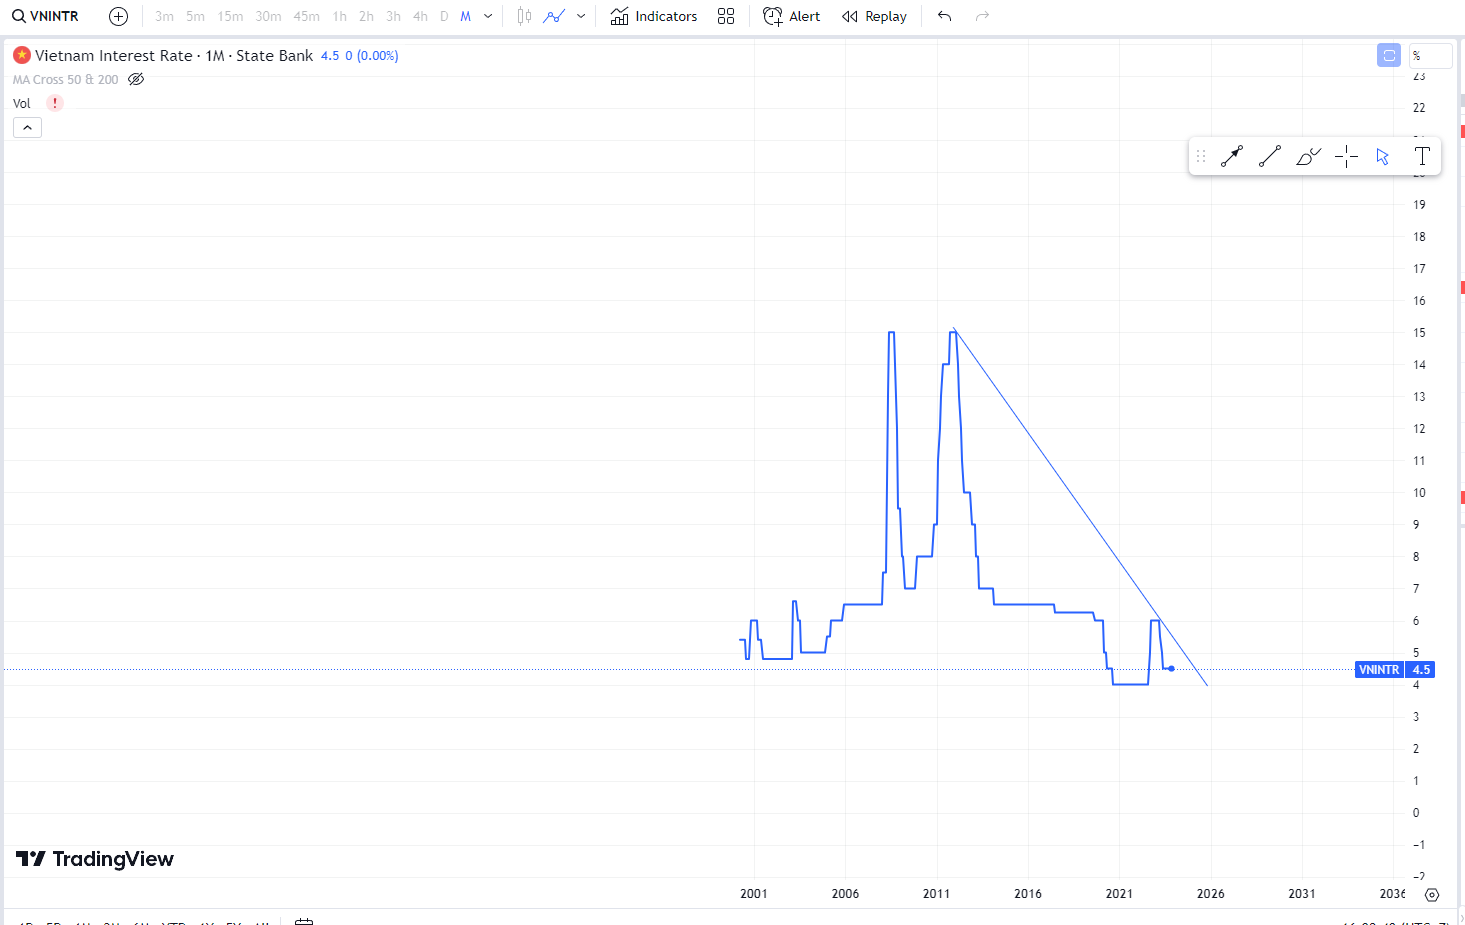Click the Vol error warning icon
1465x925 pixels.
point(55,103)
